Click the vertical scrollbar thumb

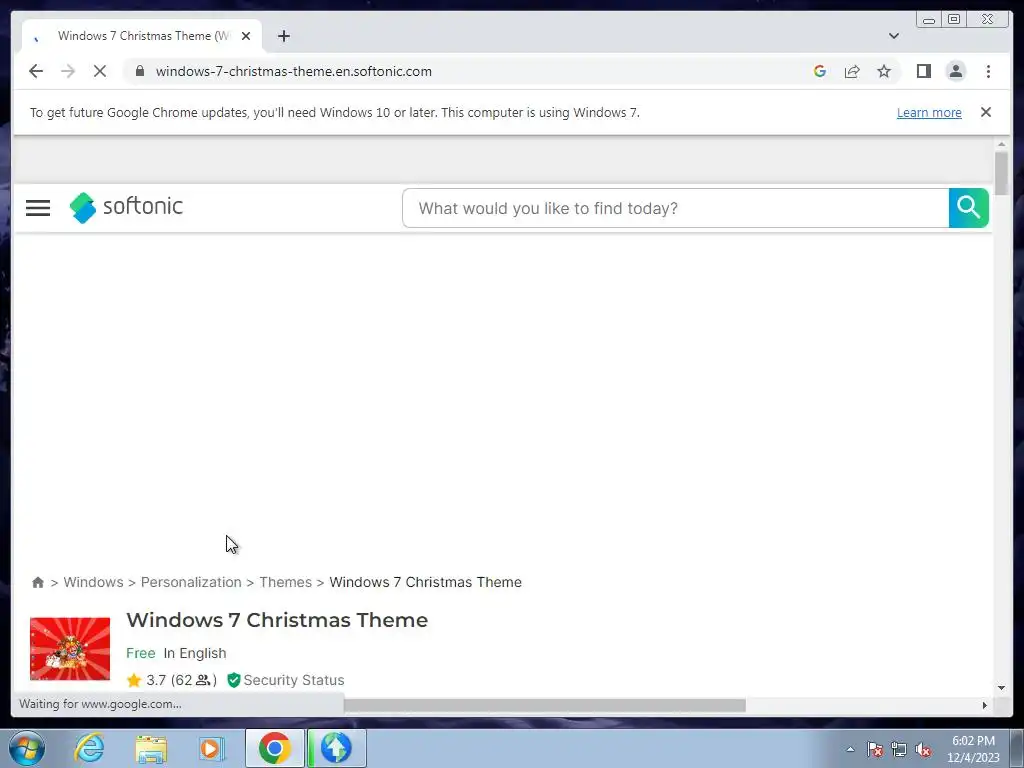[x=1001, y=172]
